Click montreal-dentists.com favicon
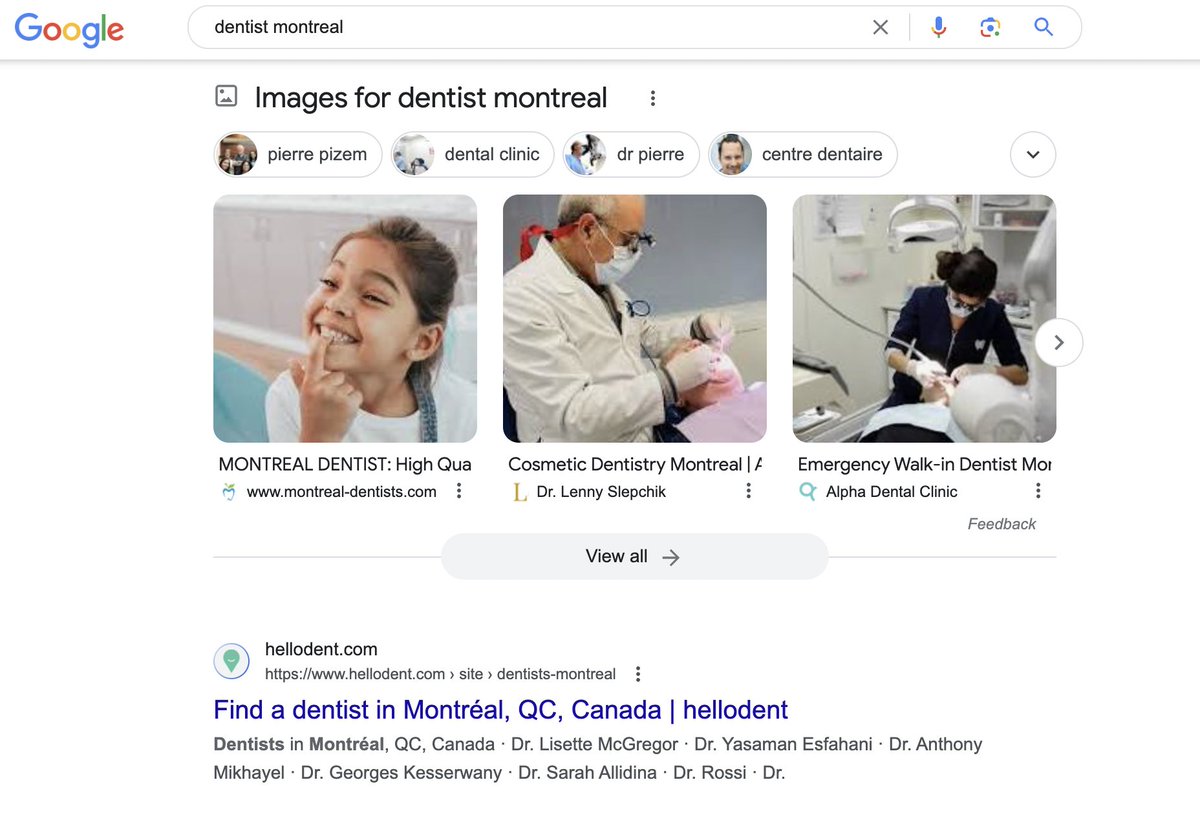 (x=229, y=491)
